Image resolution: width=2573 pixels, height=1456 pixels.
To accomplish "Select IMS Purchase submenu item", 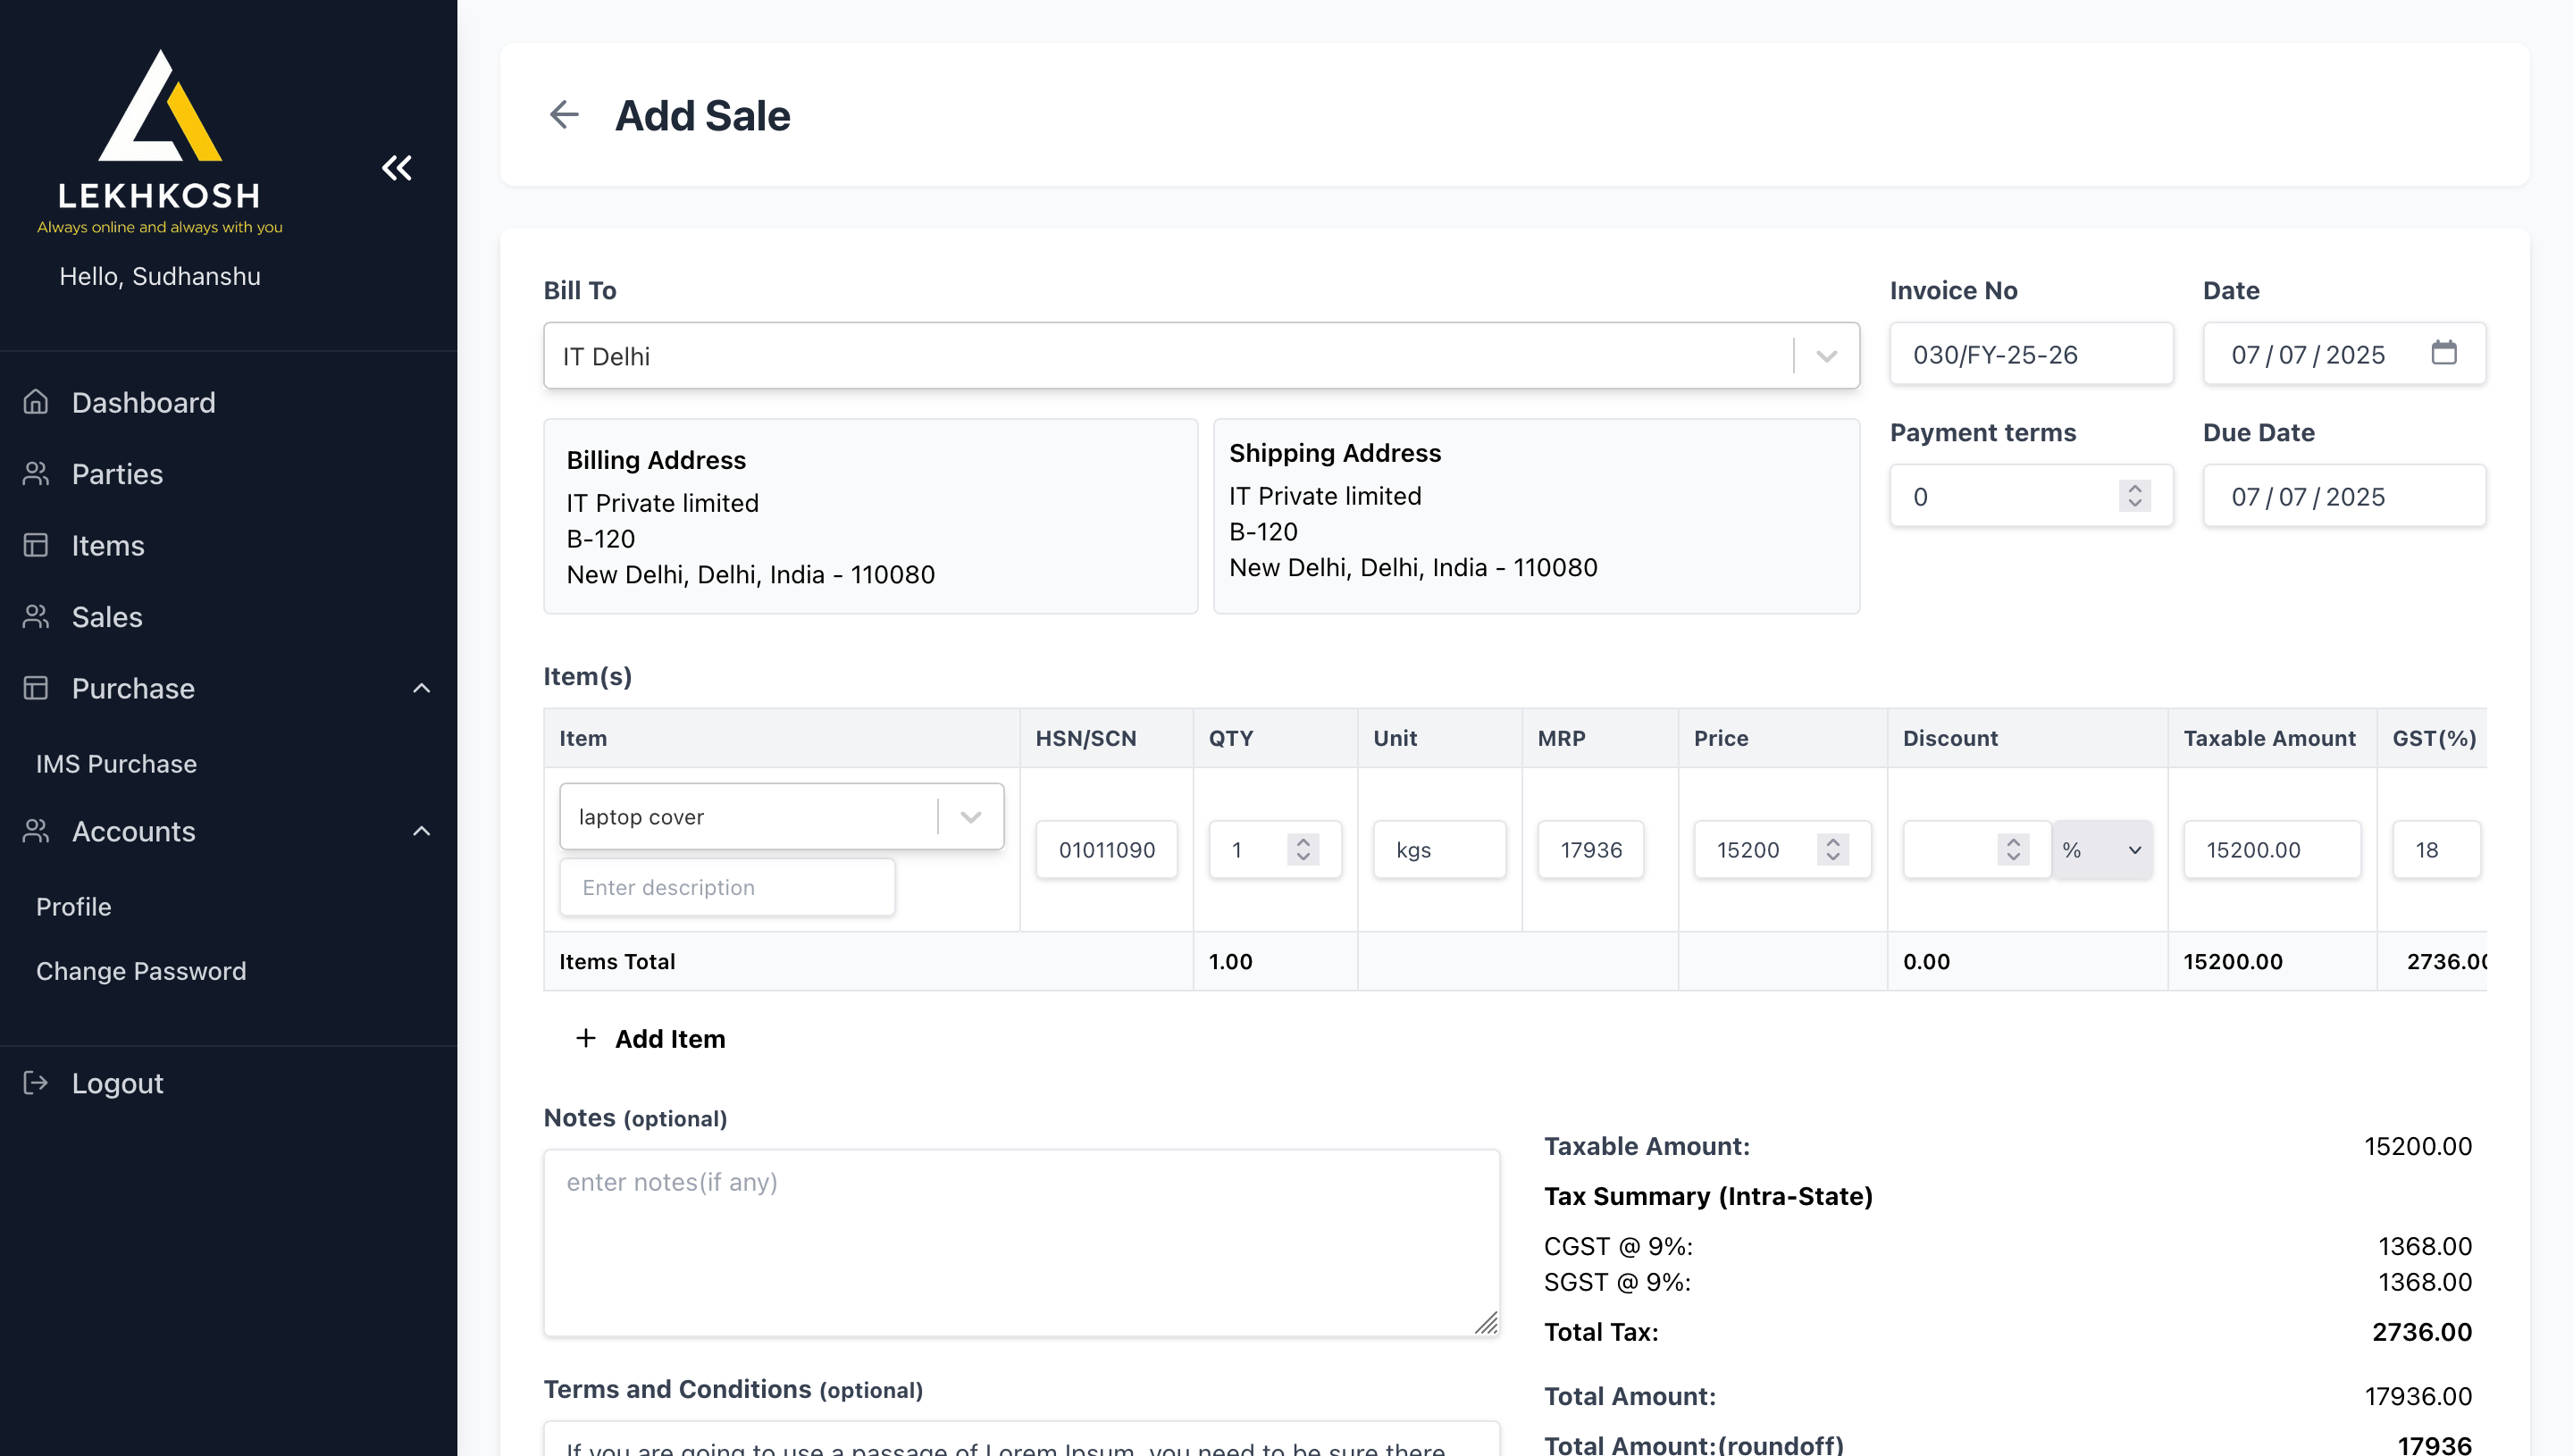I will 116,763.
